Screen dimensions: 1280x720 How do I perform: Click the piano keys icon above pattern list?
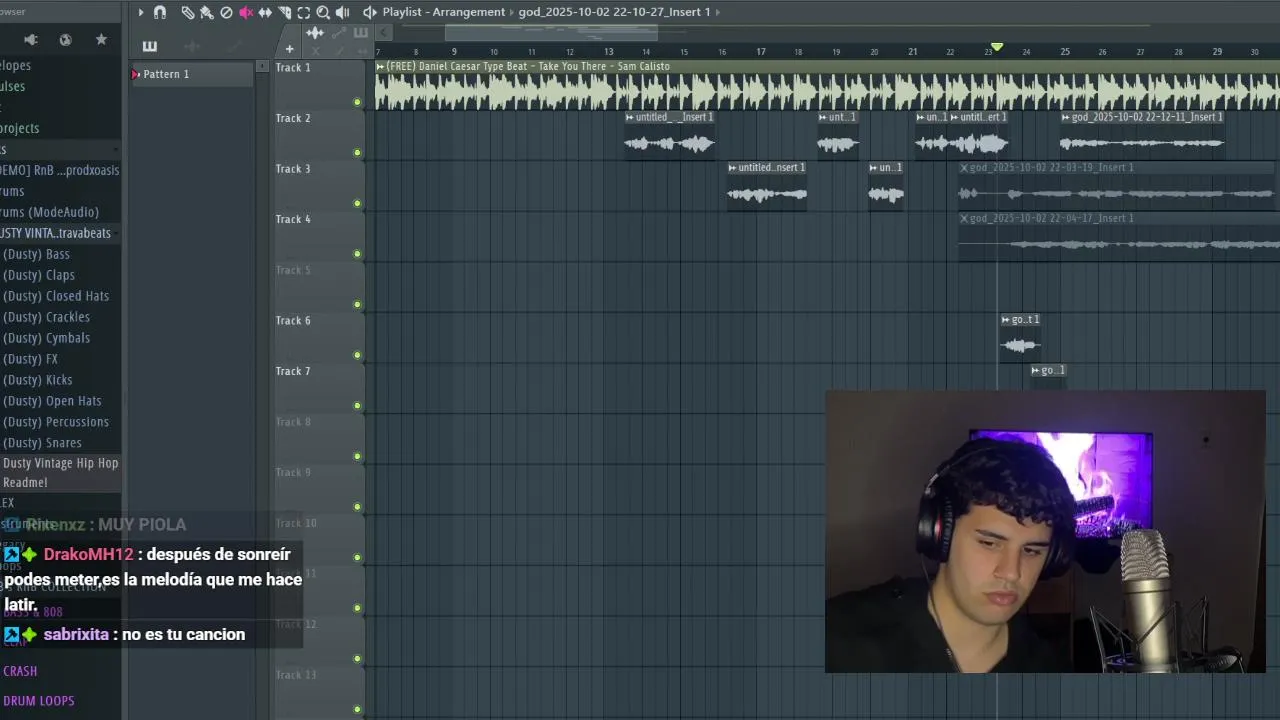tap(150, 46)
